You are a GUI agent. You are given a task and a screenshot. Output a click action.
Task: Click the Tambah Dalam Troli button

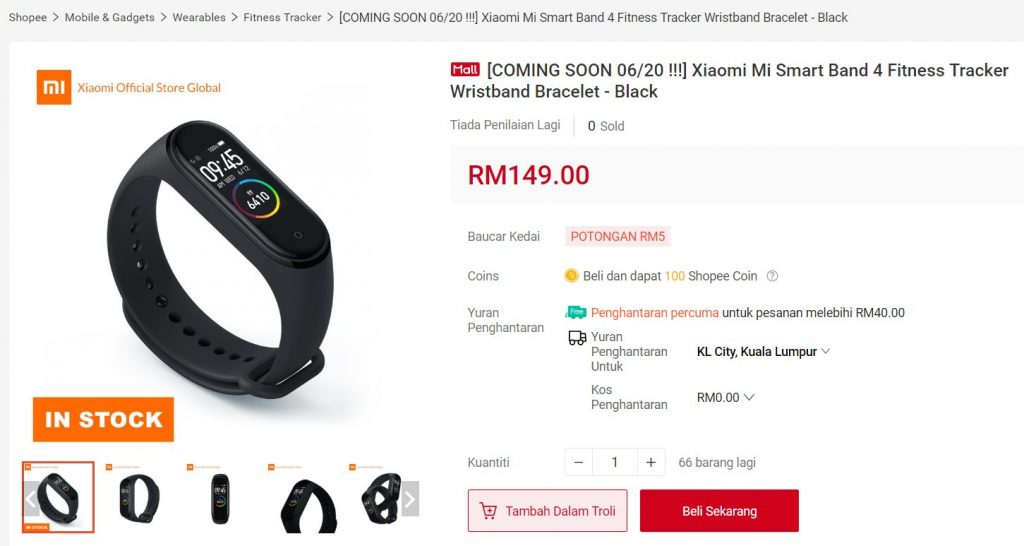547,511
